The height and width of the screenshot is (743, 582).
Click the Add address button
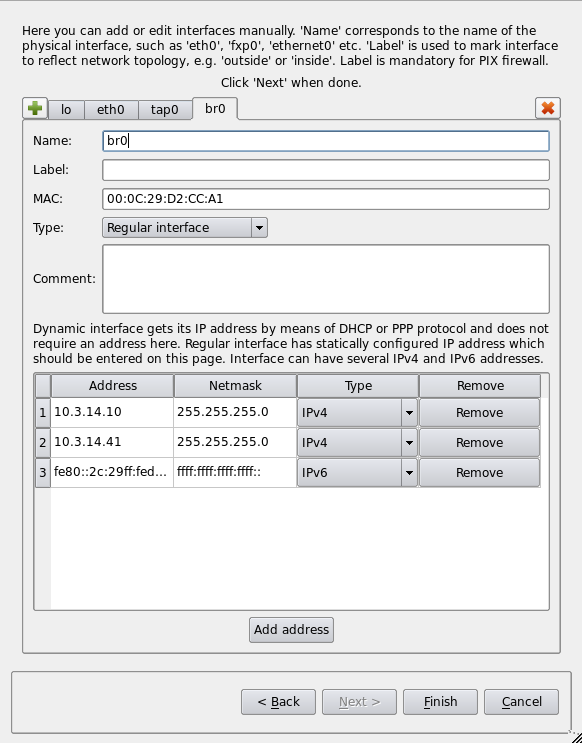(x=291, y=630)
